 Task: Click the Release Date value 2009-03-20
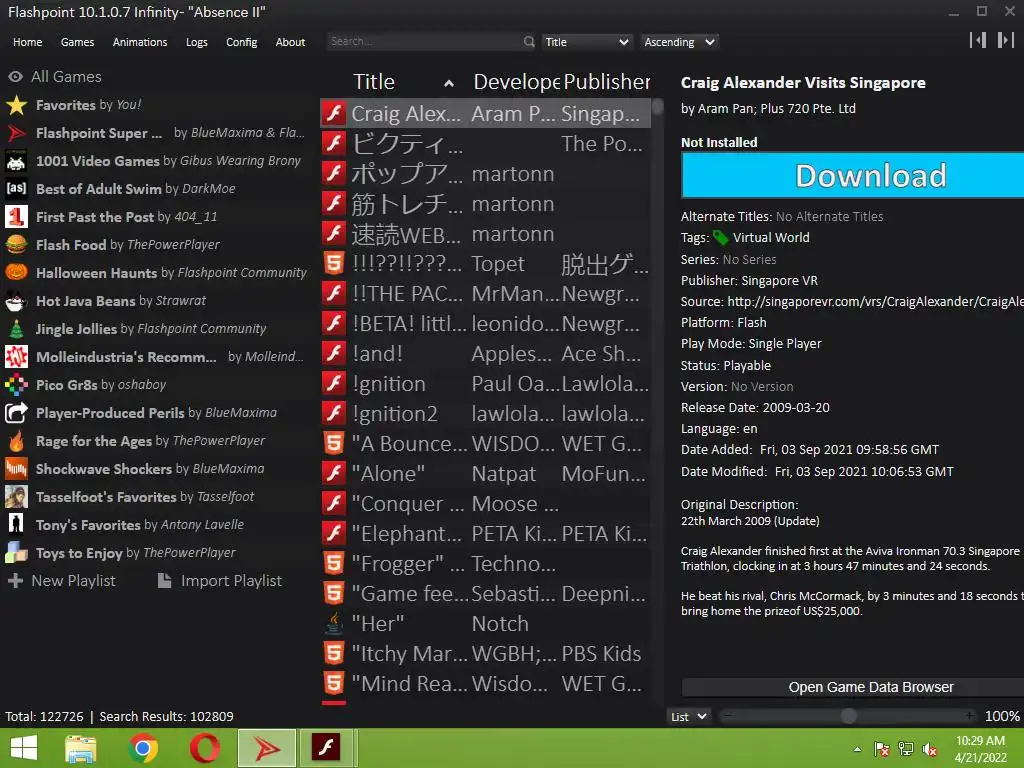click(x=796, y=408)
